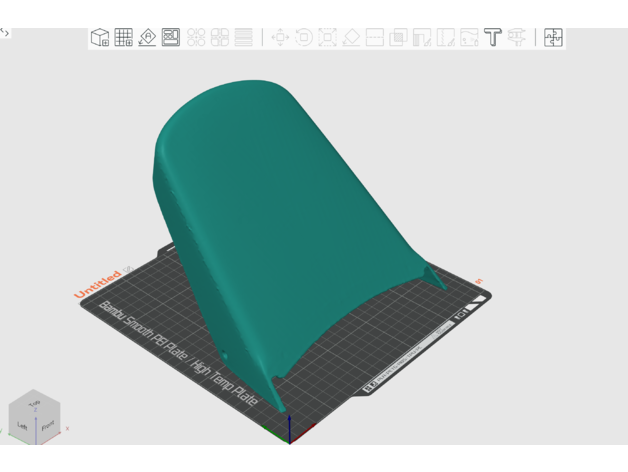This screenshot has width=628, height=472.
Task: Click the Untitled plate name label
Action: click(x=98, y=284)
